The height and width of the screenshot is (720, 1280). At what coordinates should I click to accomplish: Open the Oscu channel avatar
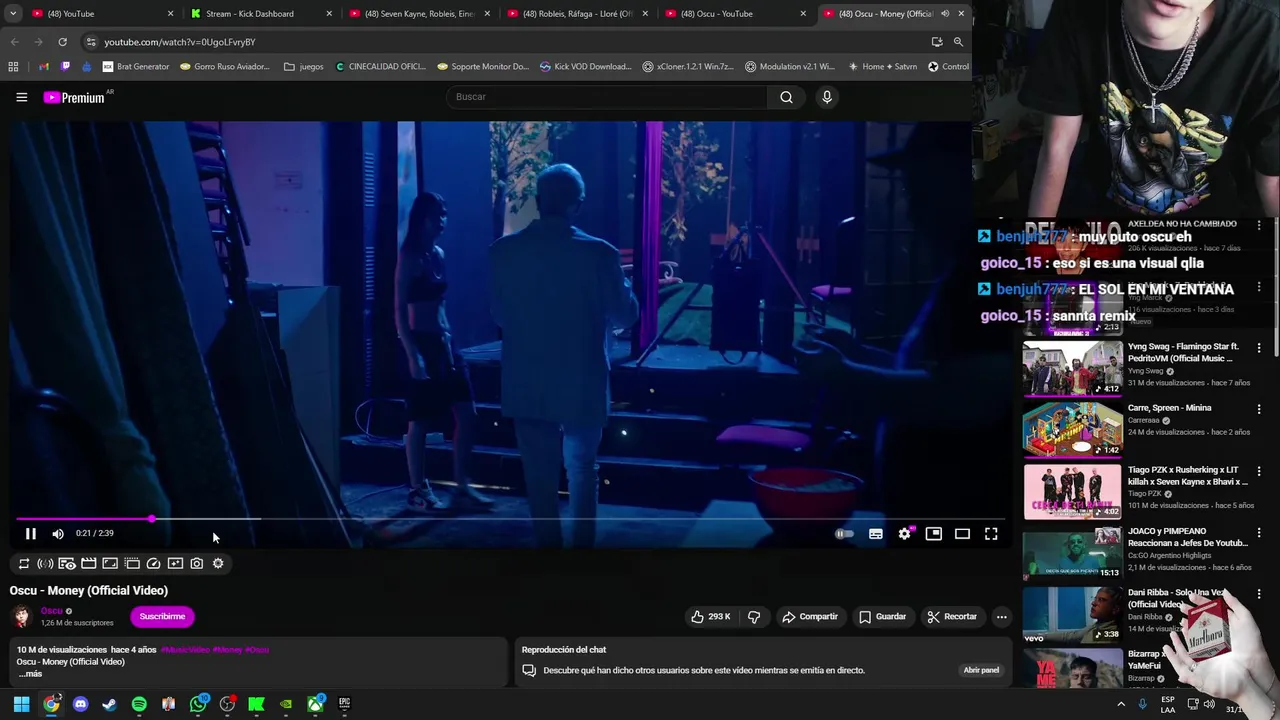22,617
